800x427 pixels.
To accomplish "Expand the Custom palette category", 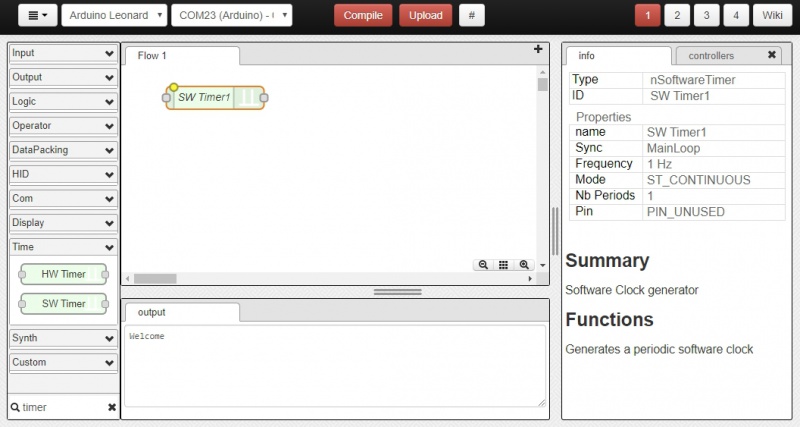I will pyautogui.click(x=63, y=362).
